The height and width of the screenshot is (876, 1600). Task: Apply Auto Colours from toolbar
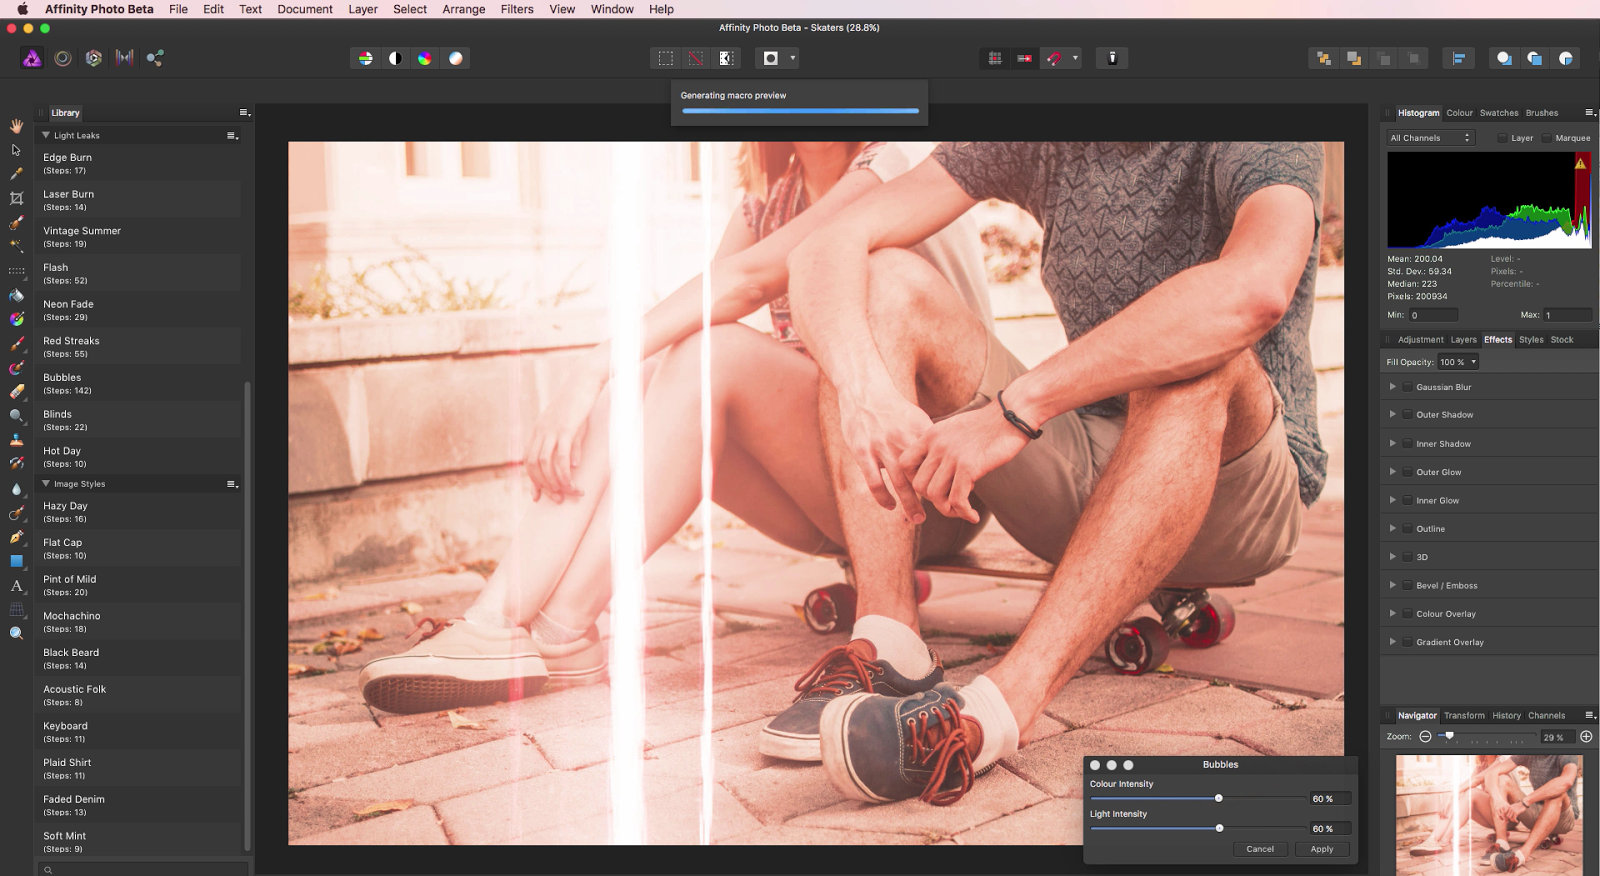(x=425, y=58)
